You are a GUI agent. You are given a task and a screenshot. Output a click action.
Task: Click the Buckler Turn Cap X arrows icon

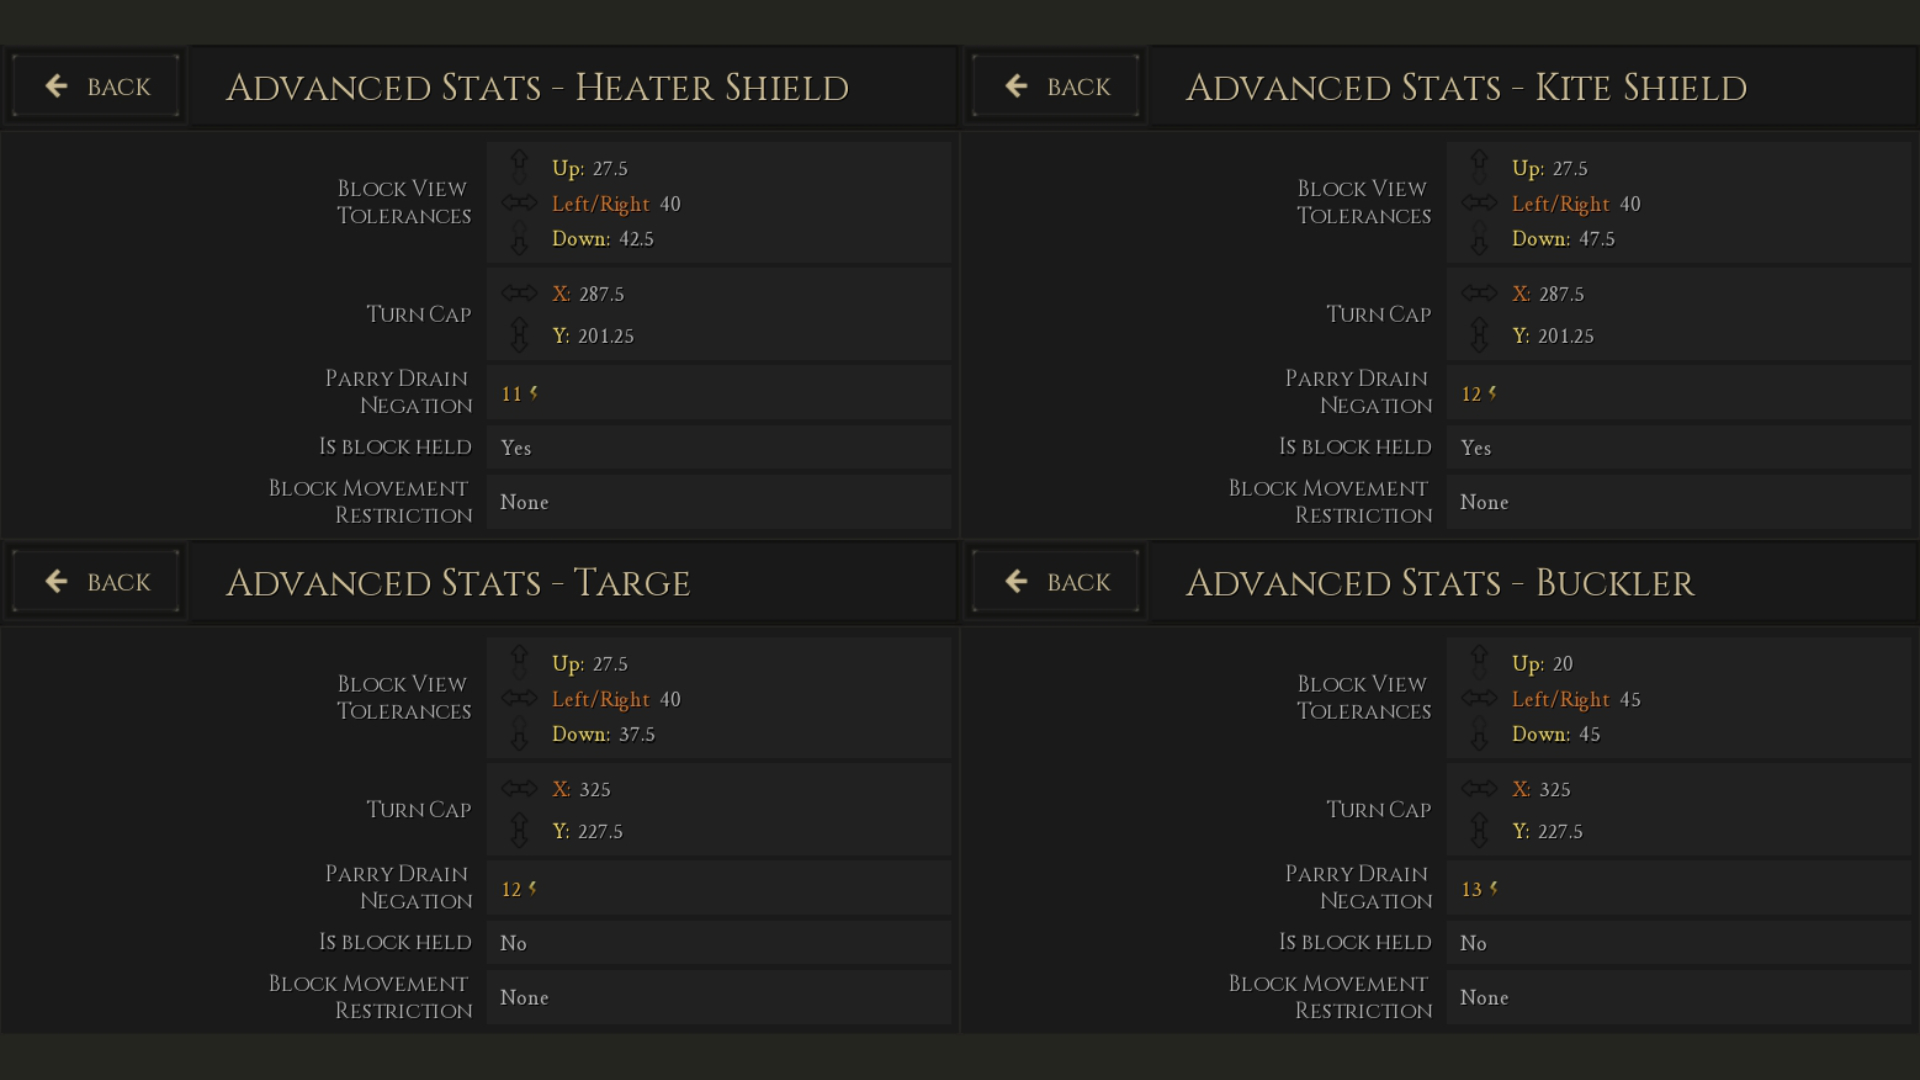(1479, 788)
